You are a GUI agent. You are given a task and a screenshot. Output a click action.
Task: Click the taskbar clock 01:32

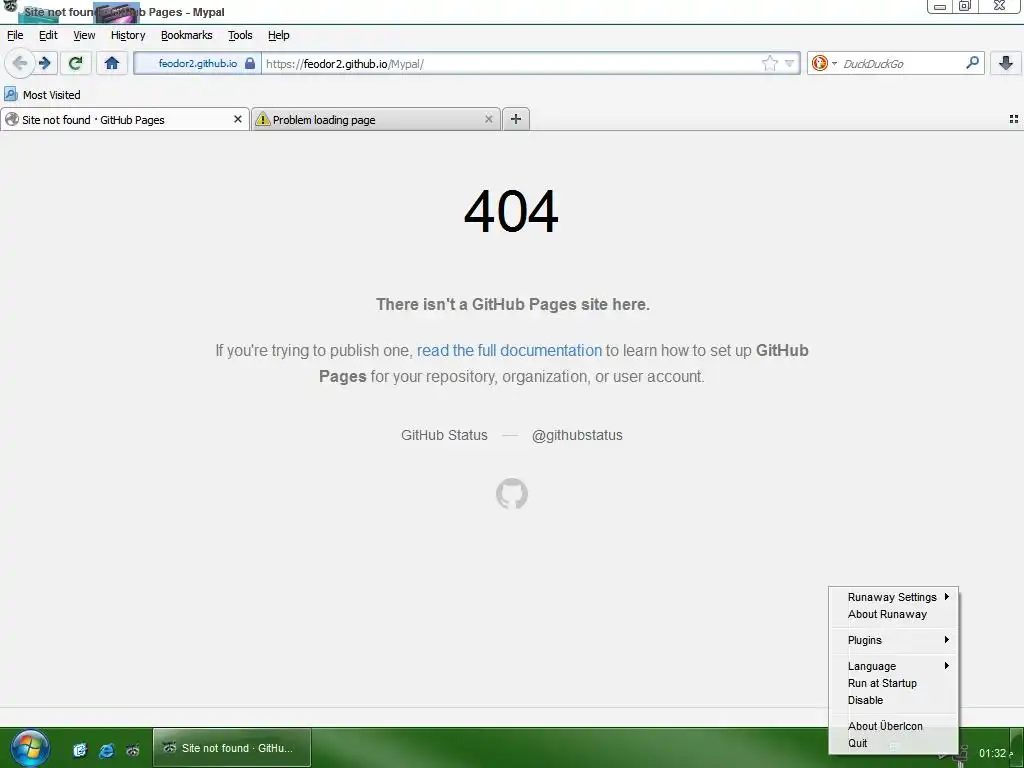(x=992, y=753)
